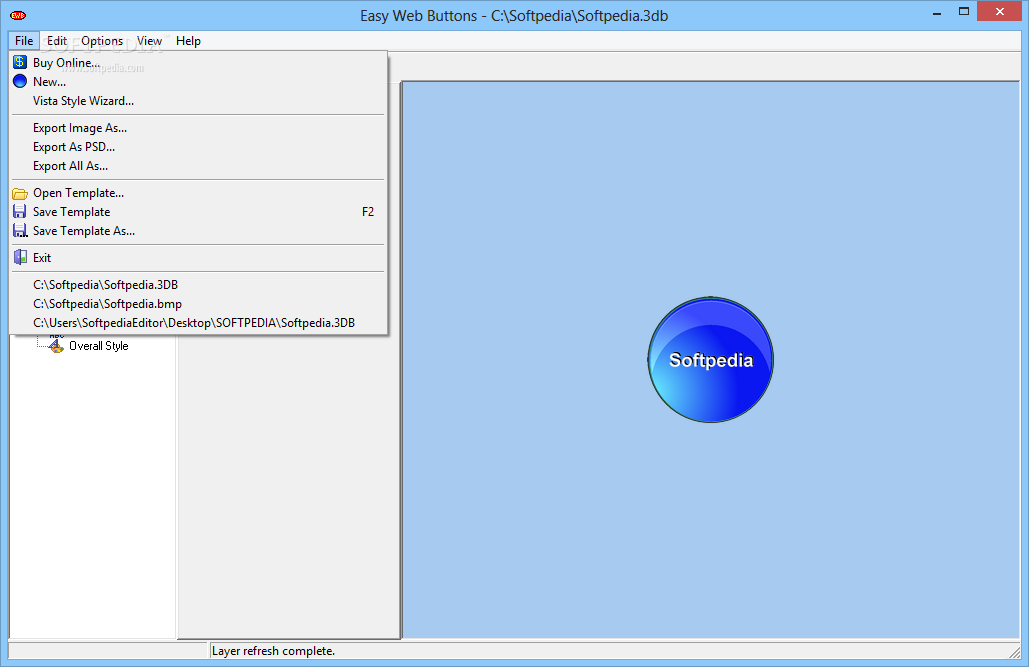Click the Softpedia button preview
This screenshot has height=667, width=1029.
711,360
